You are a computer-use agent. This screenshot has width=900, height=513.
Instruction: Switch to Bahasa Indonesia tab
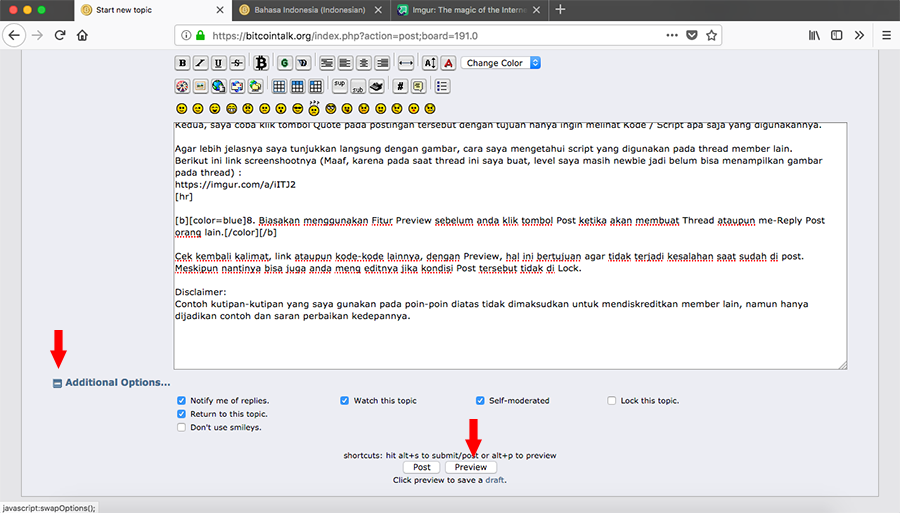point(310,10)
